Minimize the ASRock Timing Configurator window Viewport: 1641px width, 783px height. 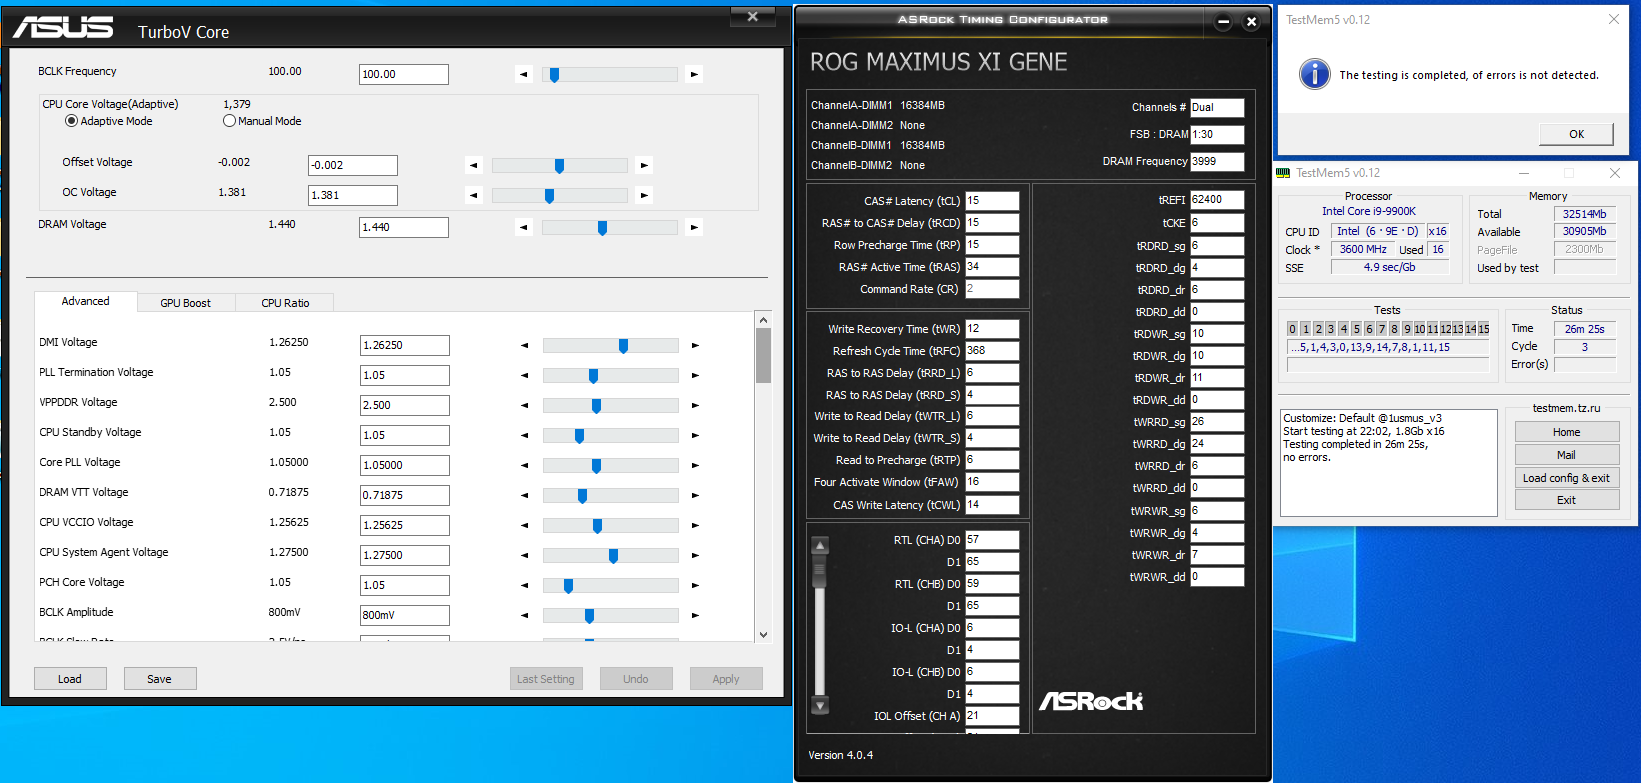tap(1223, 22)
